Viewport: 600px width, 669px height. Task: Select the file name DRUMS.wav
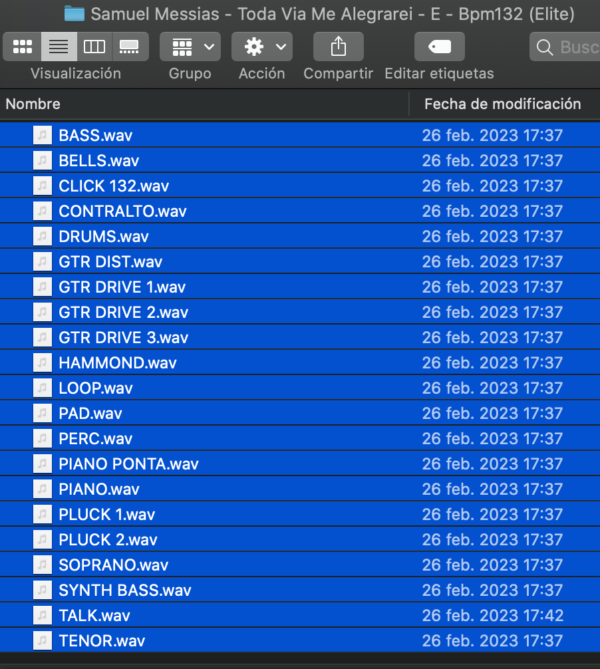tap(104, 236)
